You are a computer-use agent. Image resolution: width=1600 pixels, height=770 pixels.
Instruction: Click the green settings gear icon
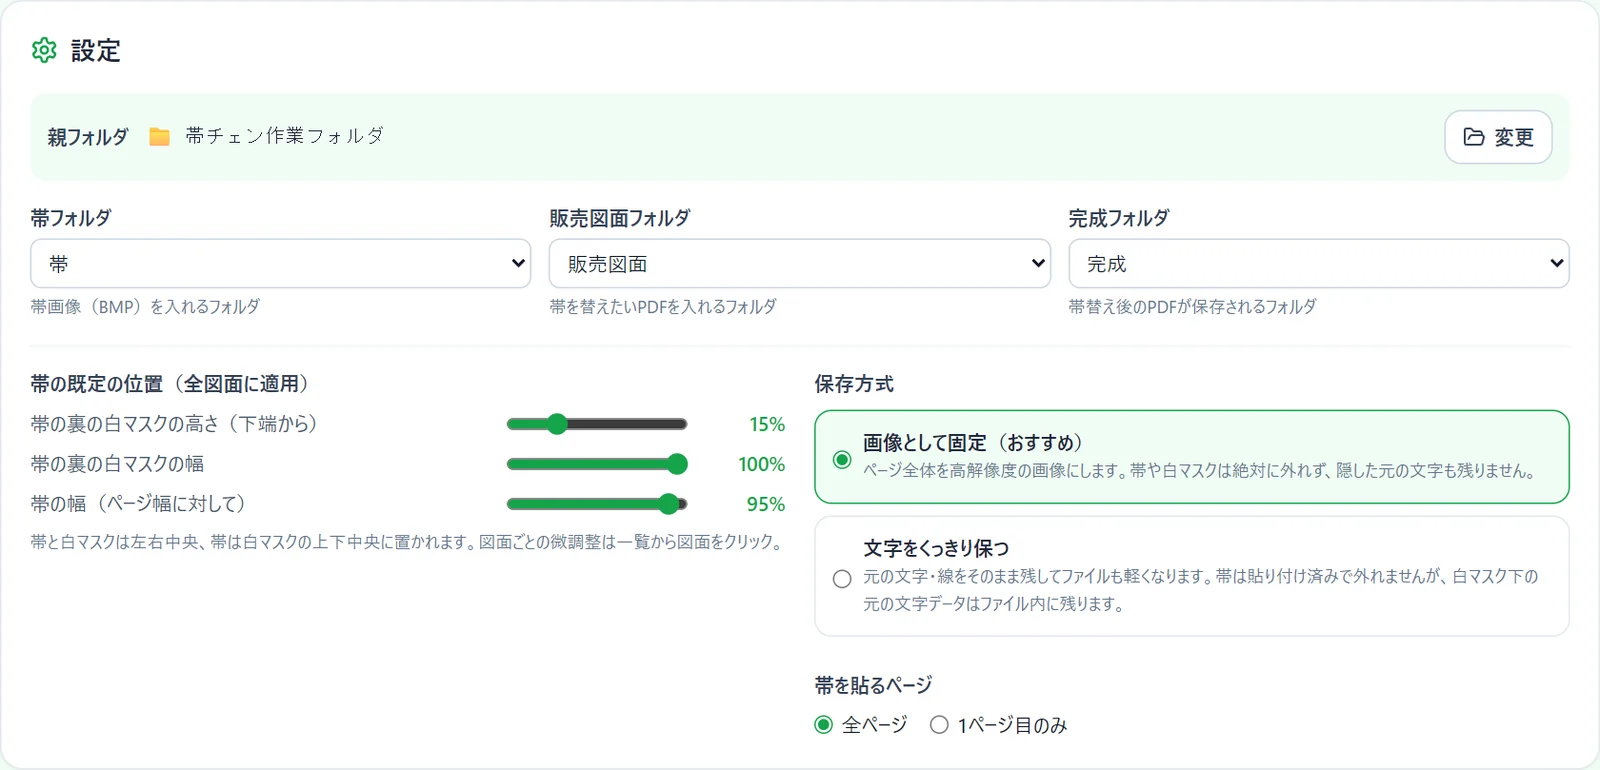tap(44, 50)
